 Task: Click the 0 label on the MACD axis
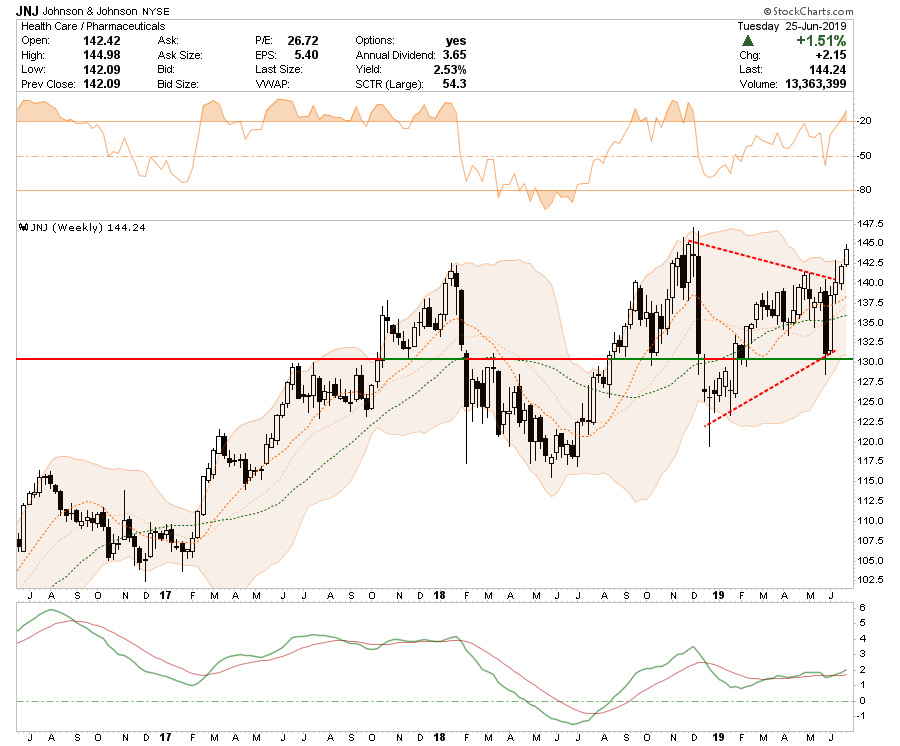(x=863, y=701)
